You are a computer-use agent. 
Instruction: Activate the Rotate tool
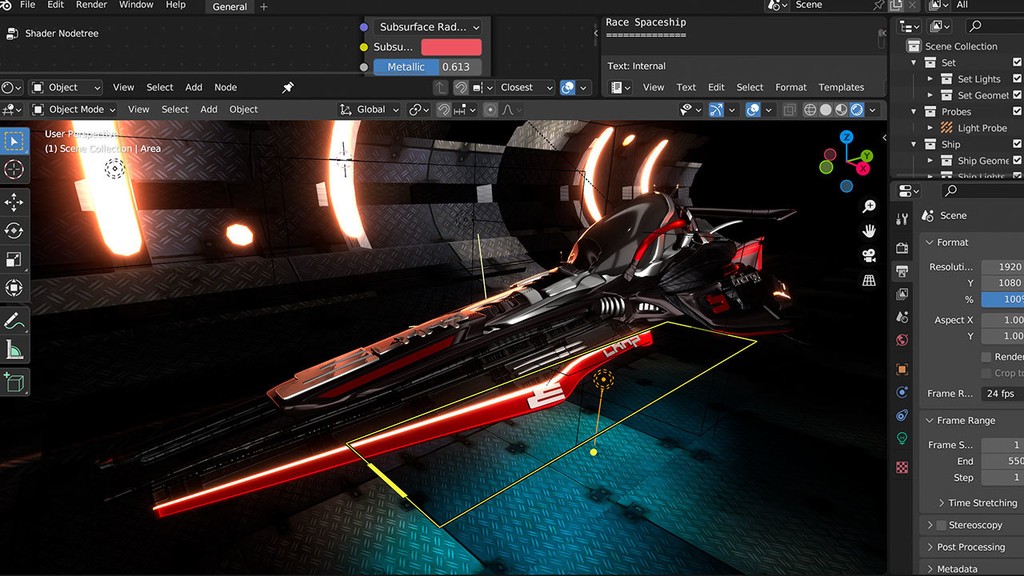tap(14, 229)
